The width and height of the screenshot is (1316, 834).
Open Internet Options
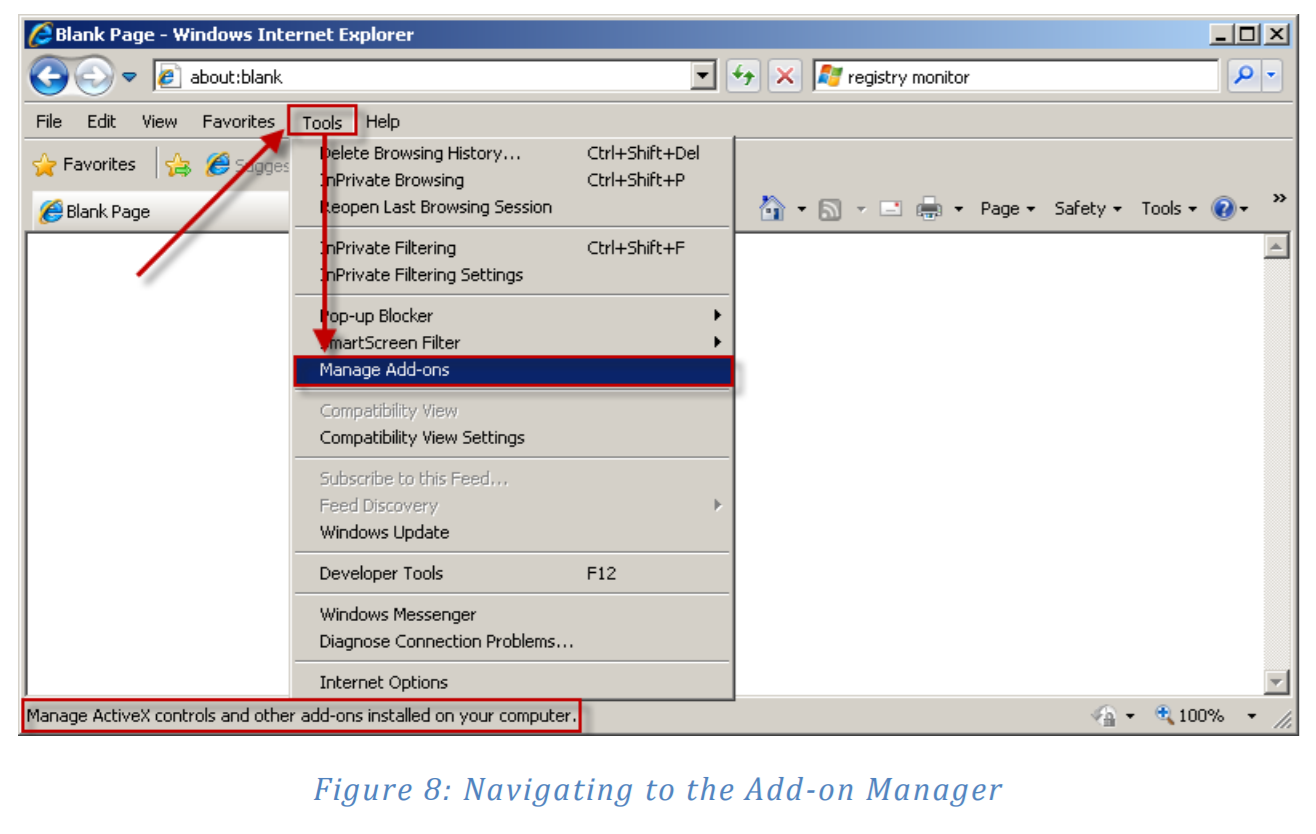512,683
